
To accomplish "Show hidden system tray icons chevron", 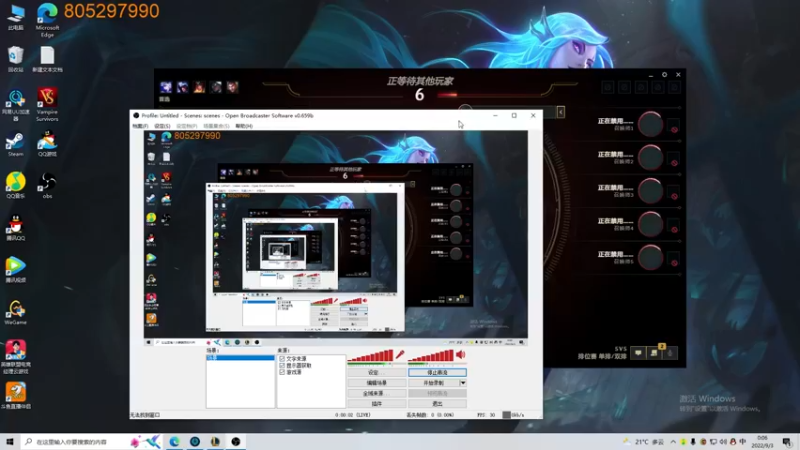I will coord(673,441).
